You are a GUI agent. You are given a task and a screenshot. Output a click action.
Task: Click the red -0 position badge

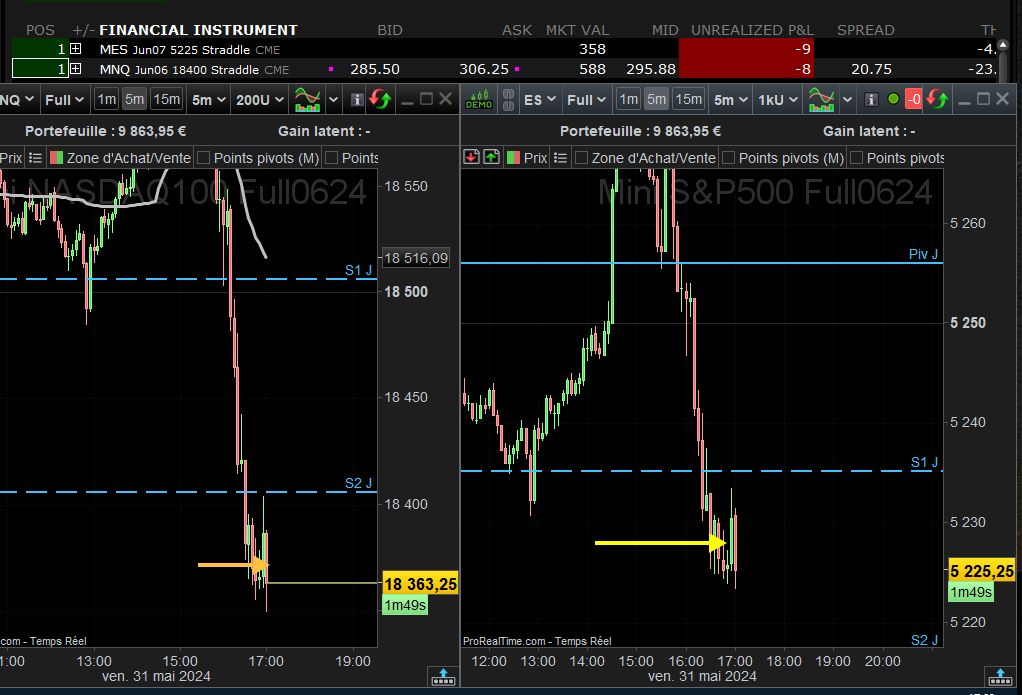pos(914,99)
